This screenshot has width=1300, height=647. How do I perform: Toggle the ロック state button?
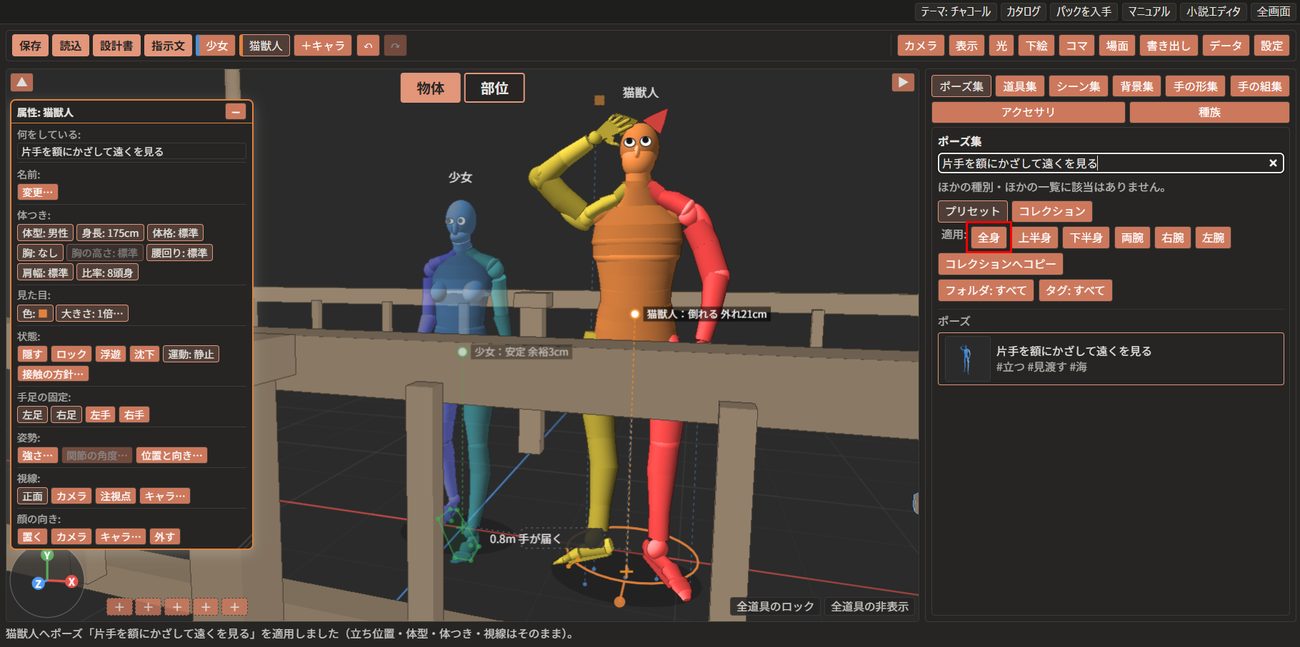pos(71,354)
